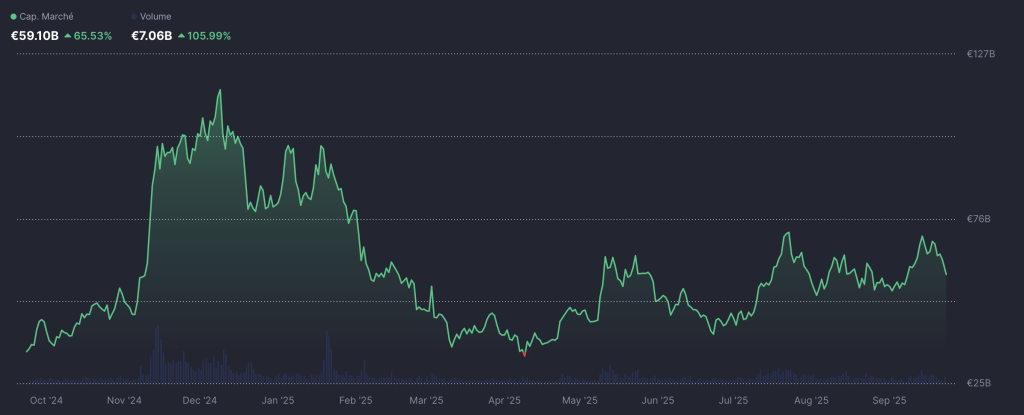The width and height of the screenshot is (1024, 415).
Task: Select the Sep '25 date label
Action: (x=888, y=401)
